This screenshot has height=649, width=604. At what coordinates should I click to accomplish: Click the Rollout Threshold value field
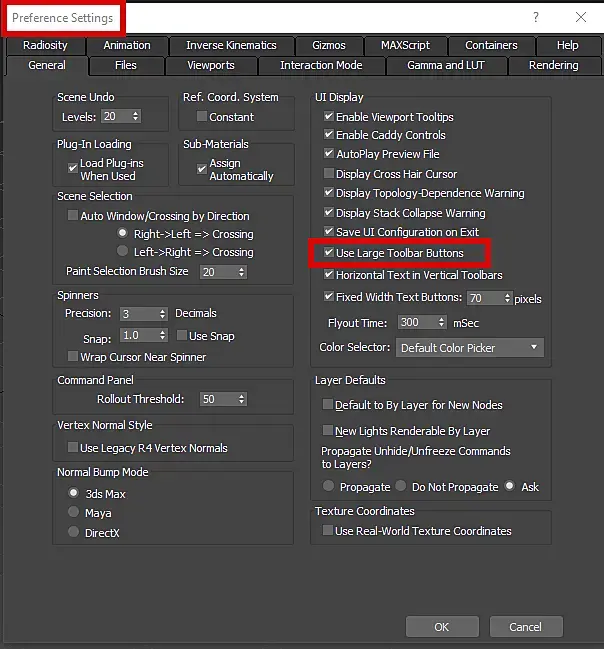tap(218, 399)
